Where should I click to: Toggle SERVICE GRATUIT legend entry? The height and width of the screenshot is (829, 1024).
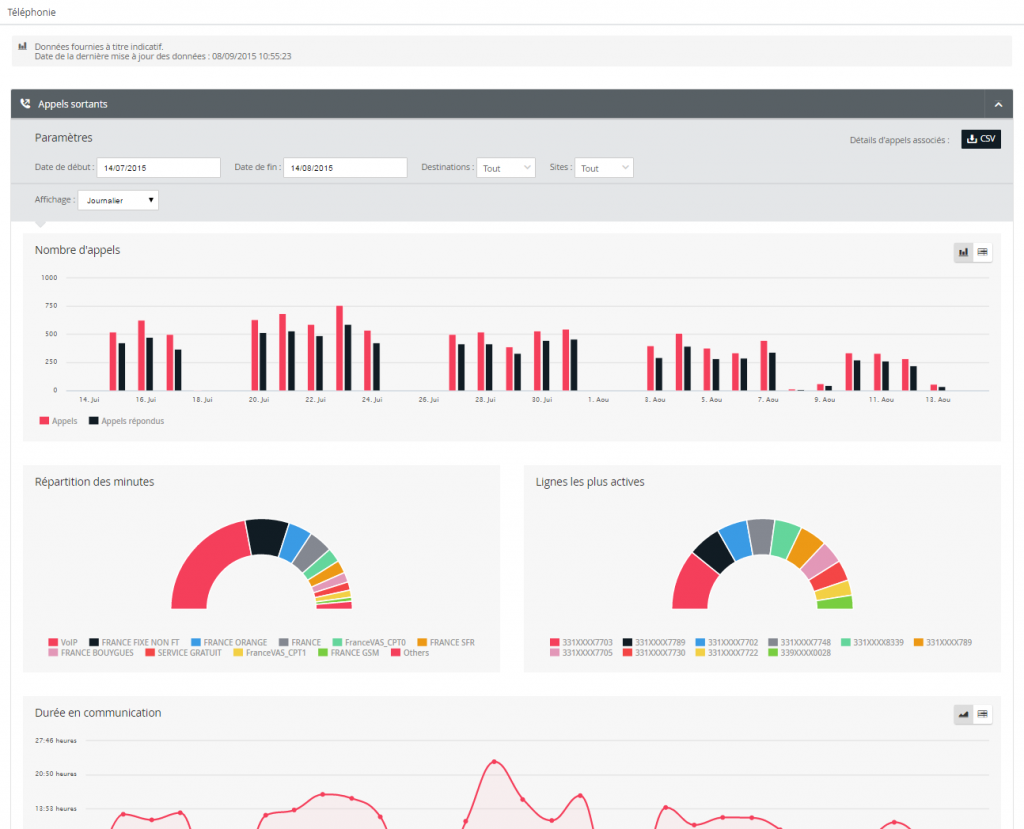184,653
